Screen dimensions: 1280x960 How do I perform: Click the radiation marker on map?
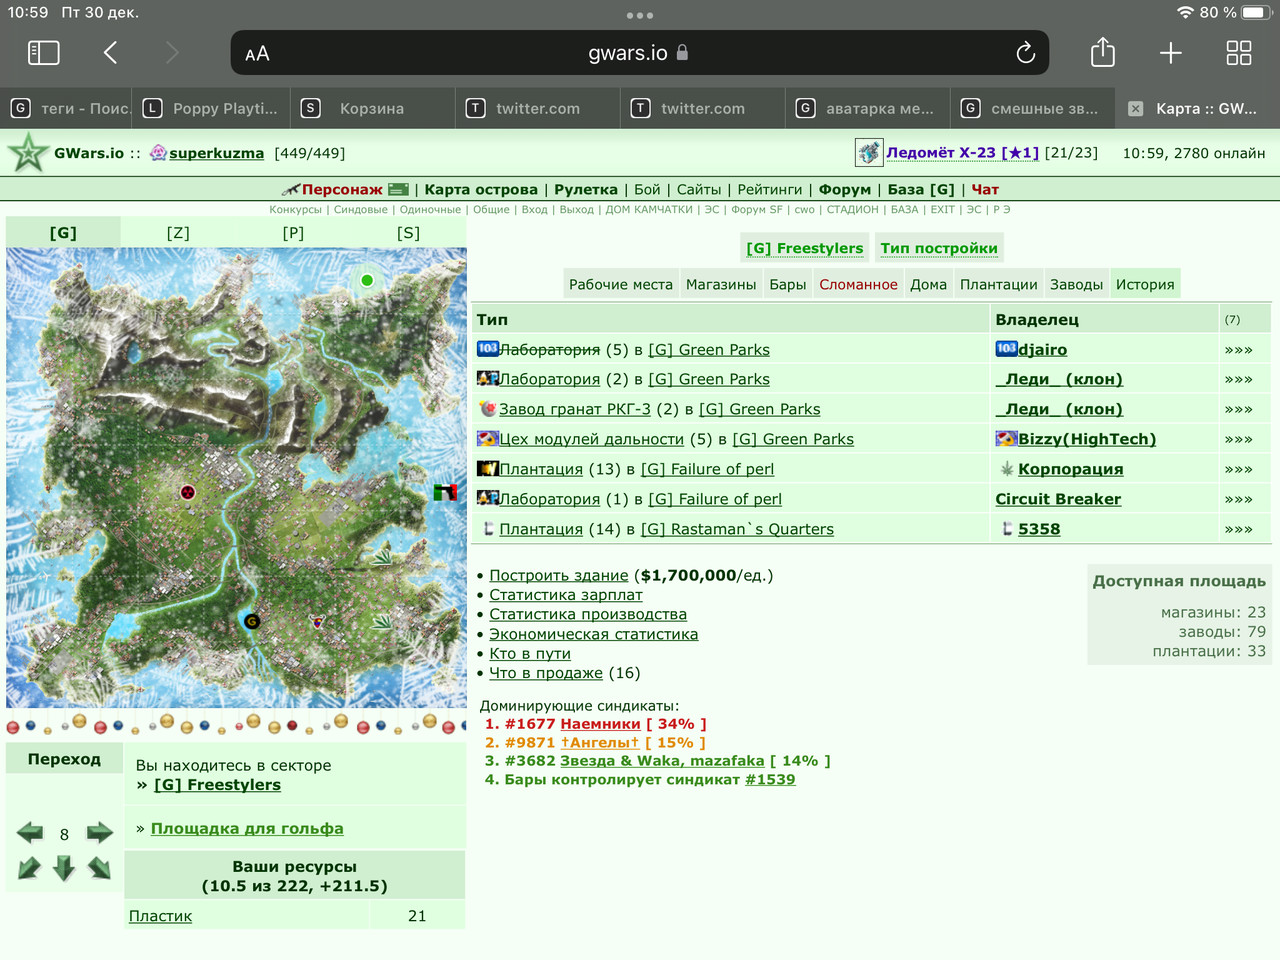point(187,491)
